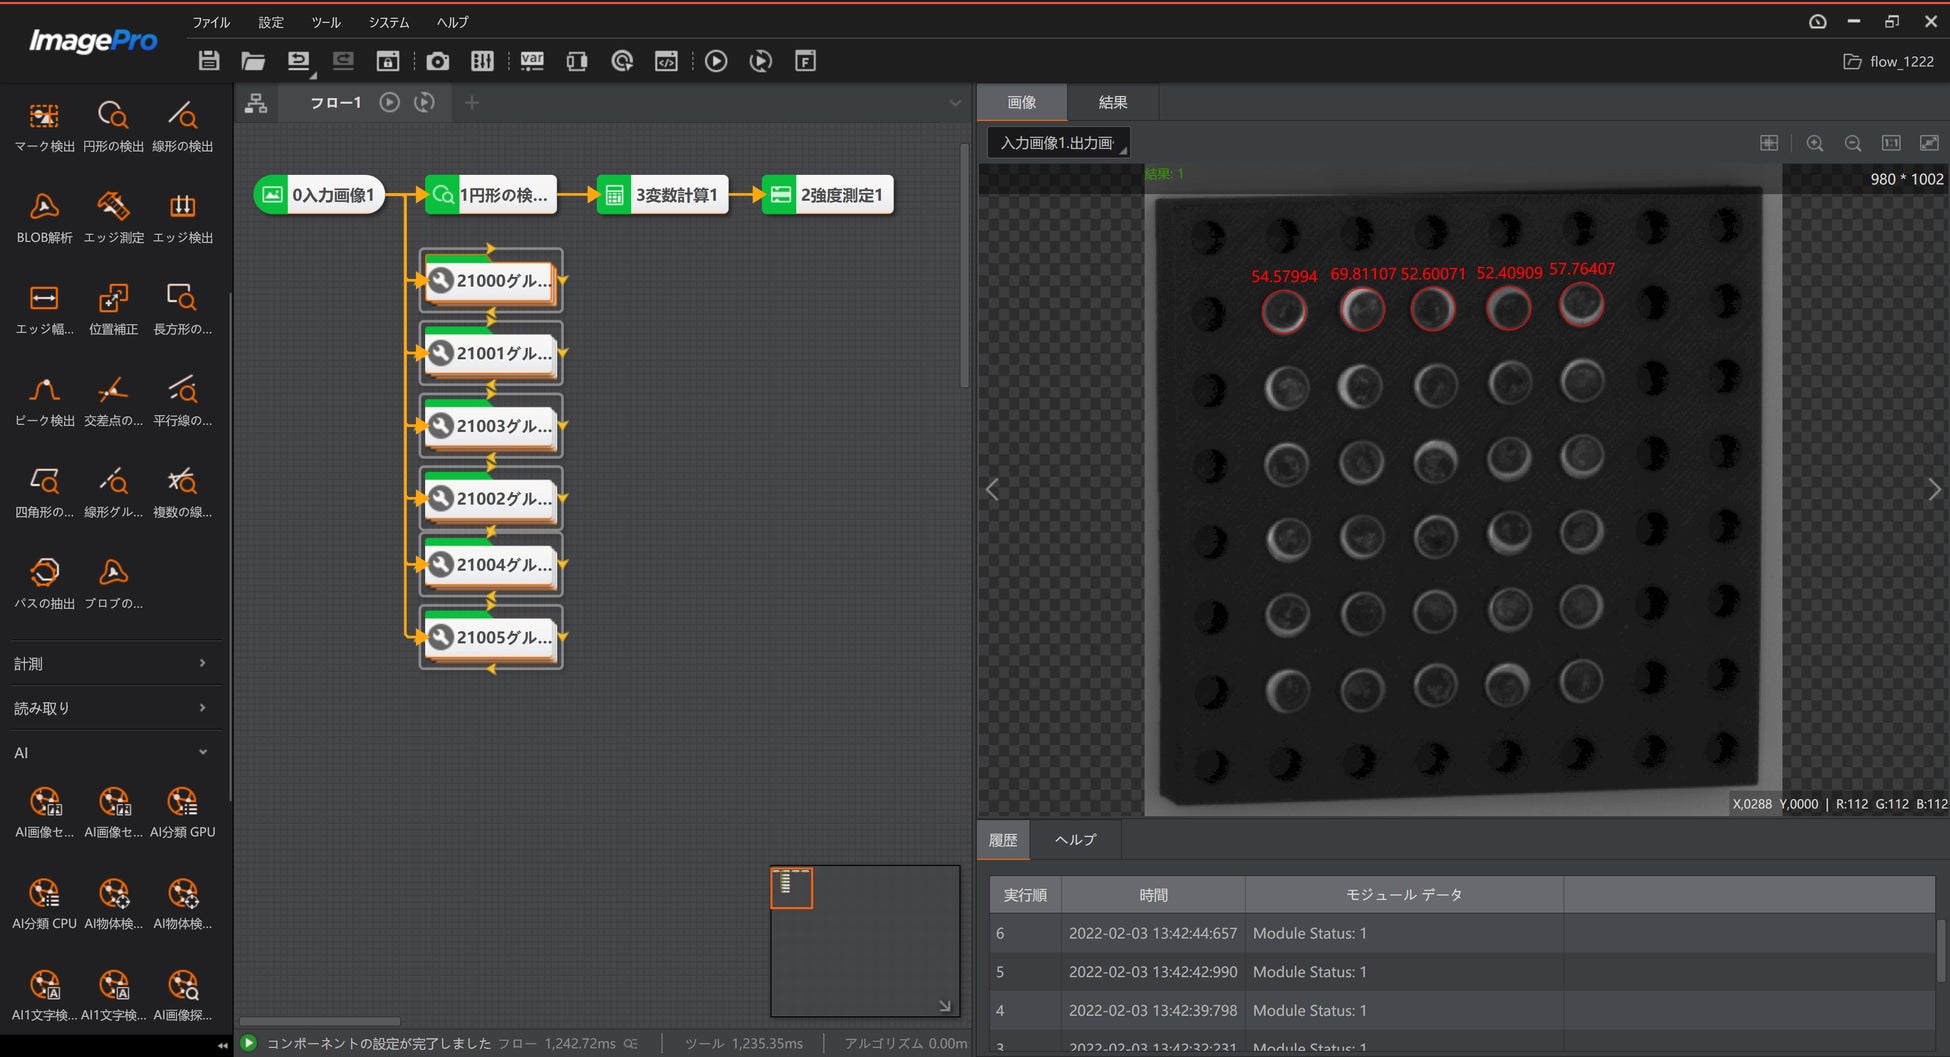Select the AI分類 GPU tool
The width and height of the screenshot is (1950, 1057).
pyautogui.click(x=182, y=813)
